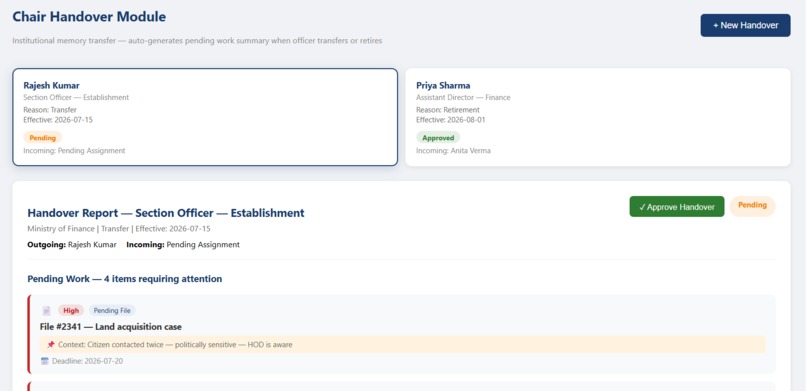Click the Deadline: 2026-07-20 text
The height and width of the screenshot is (391, 806).
87,361
